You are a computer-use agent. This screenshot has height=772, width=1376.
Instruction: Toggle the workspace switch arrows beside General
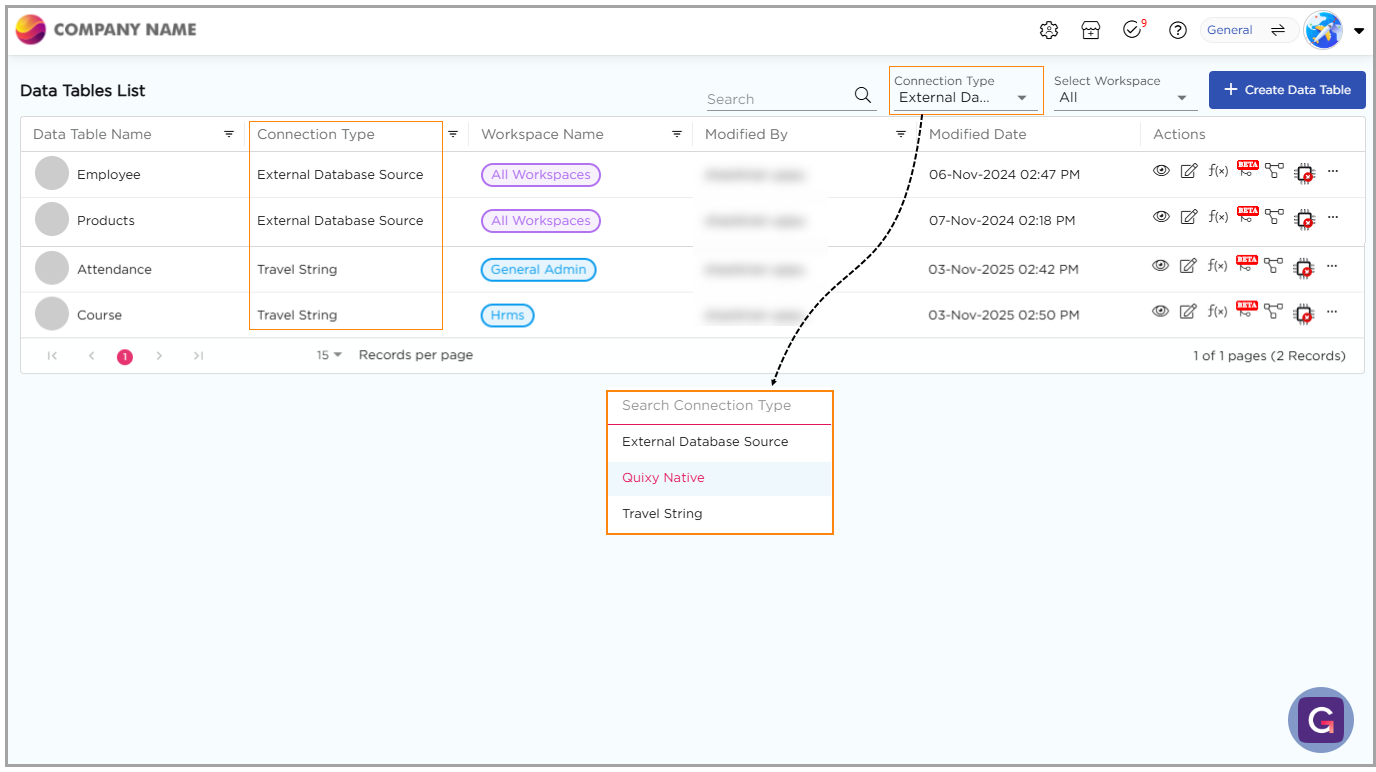click(1278, 30)
